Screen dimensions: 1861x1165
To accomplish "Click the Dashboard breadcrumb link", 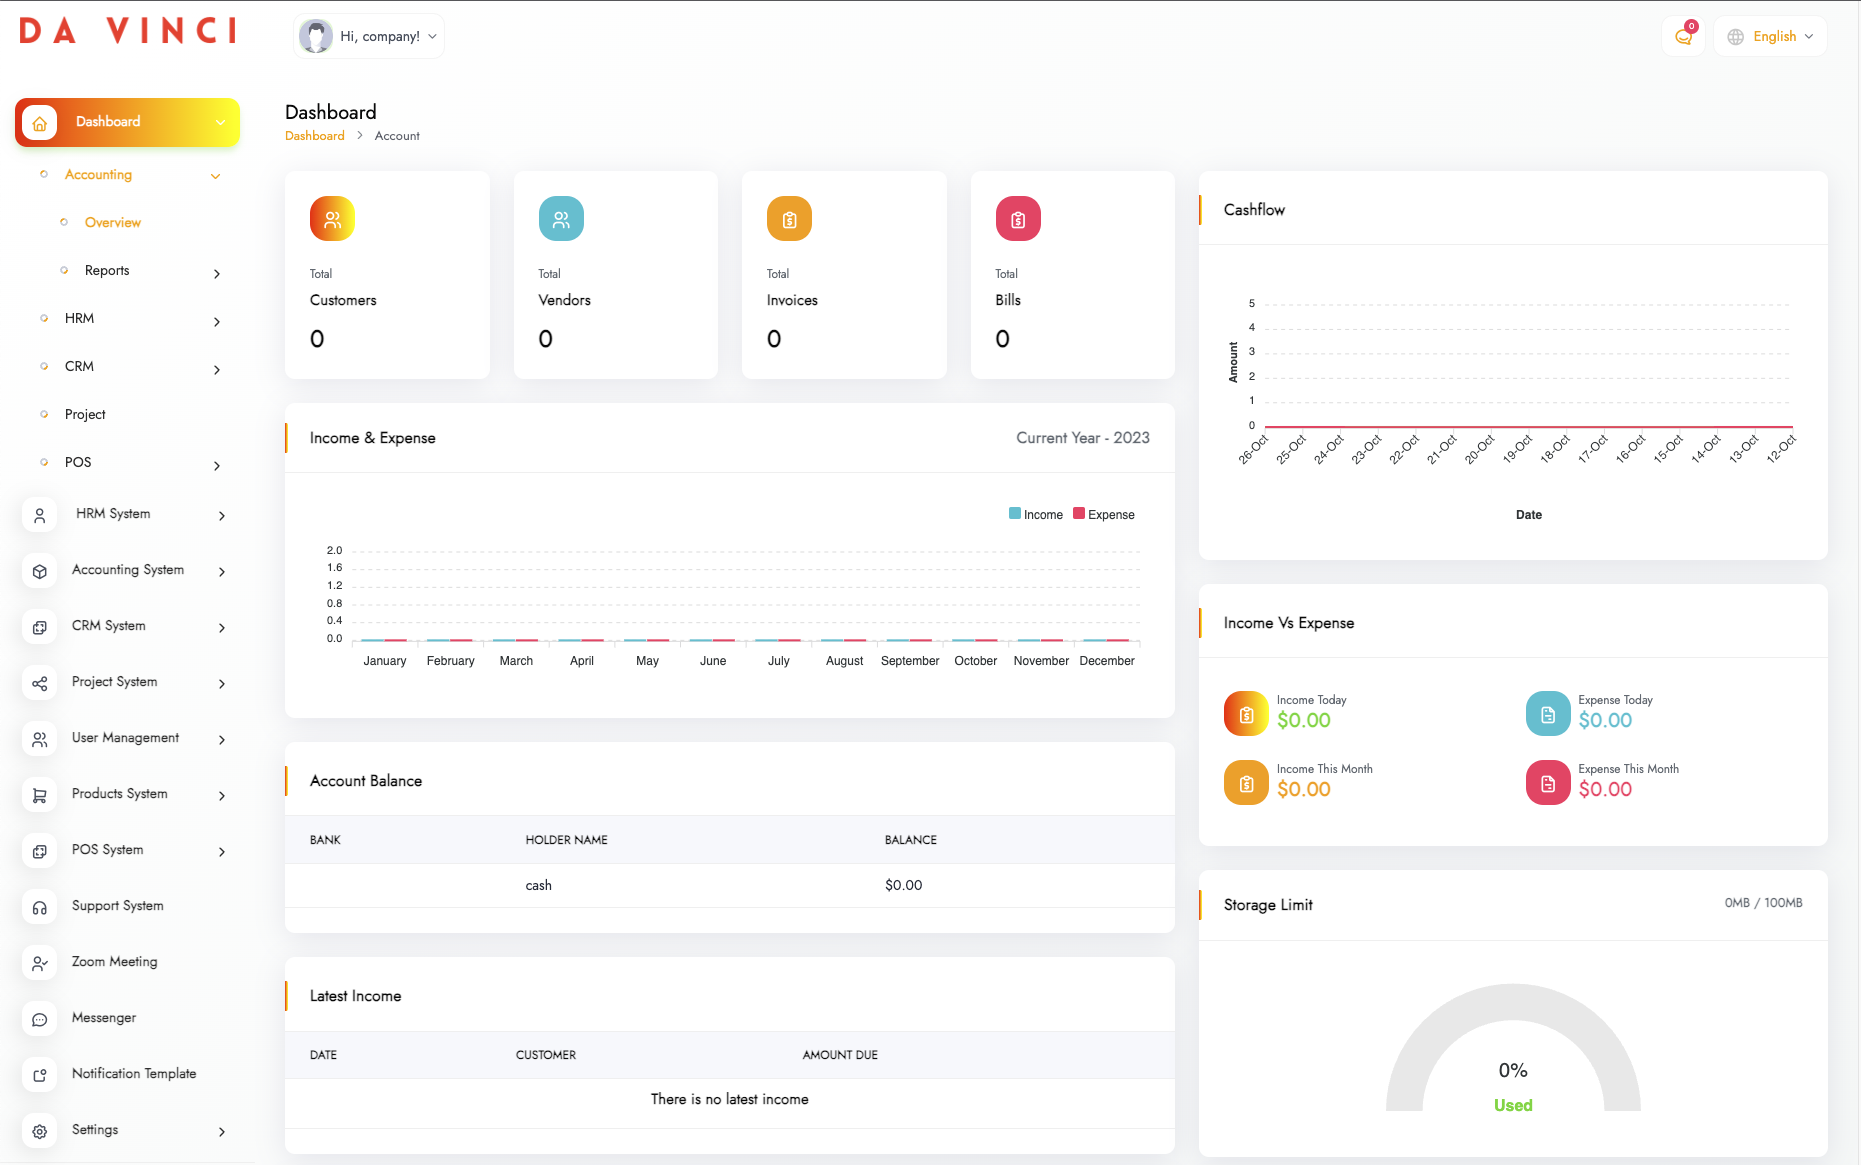I will (x=315, y=136).
